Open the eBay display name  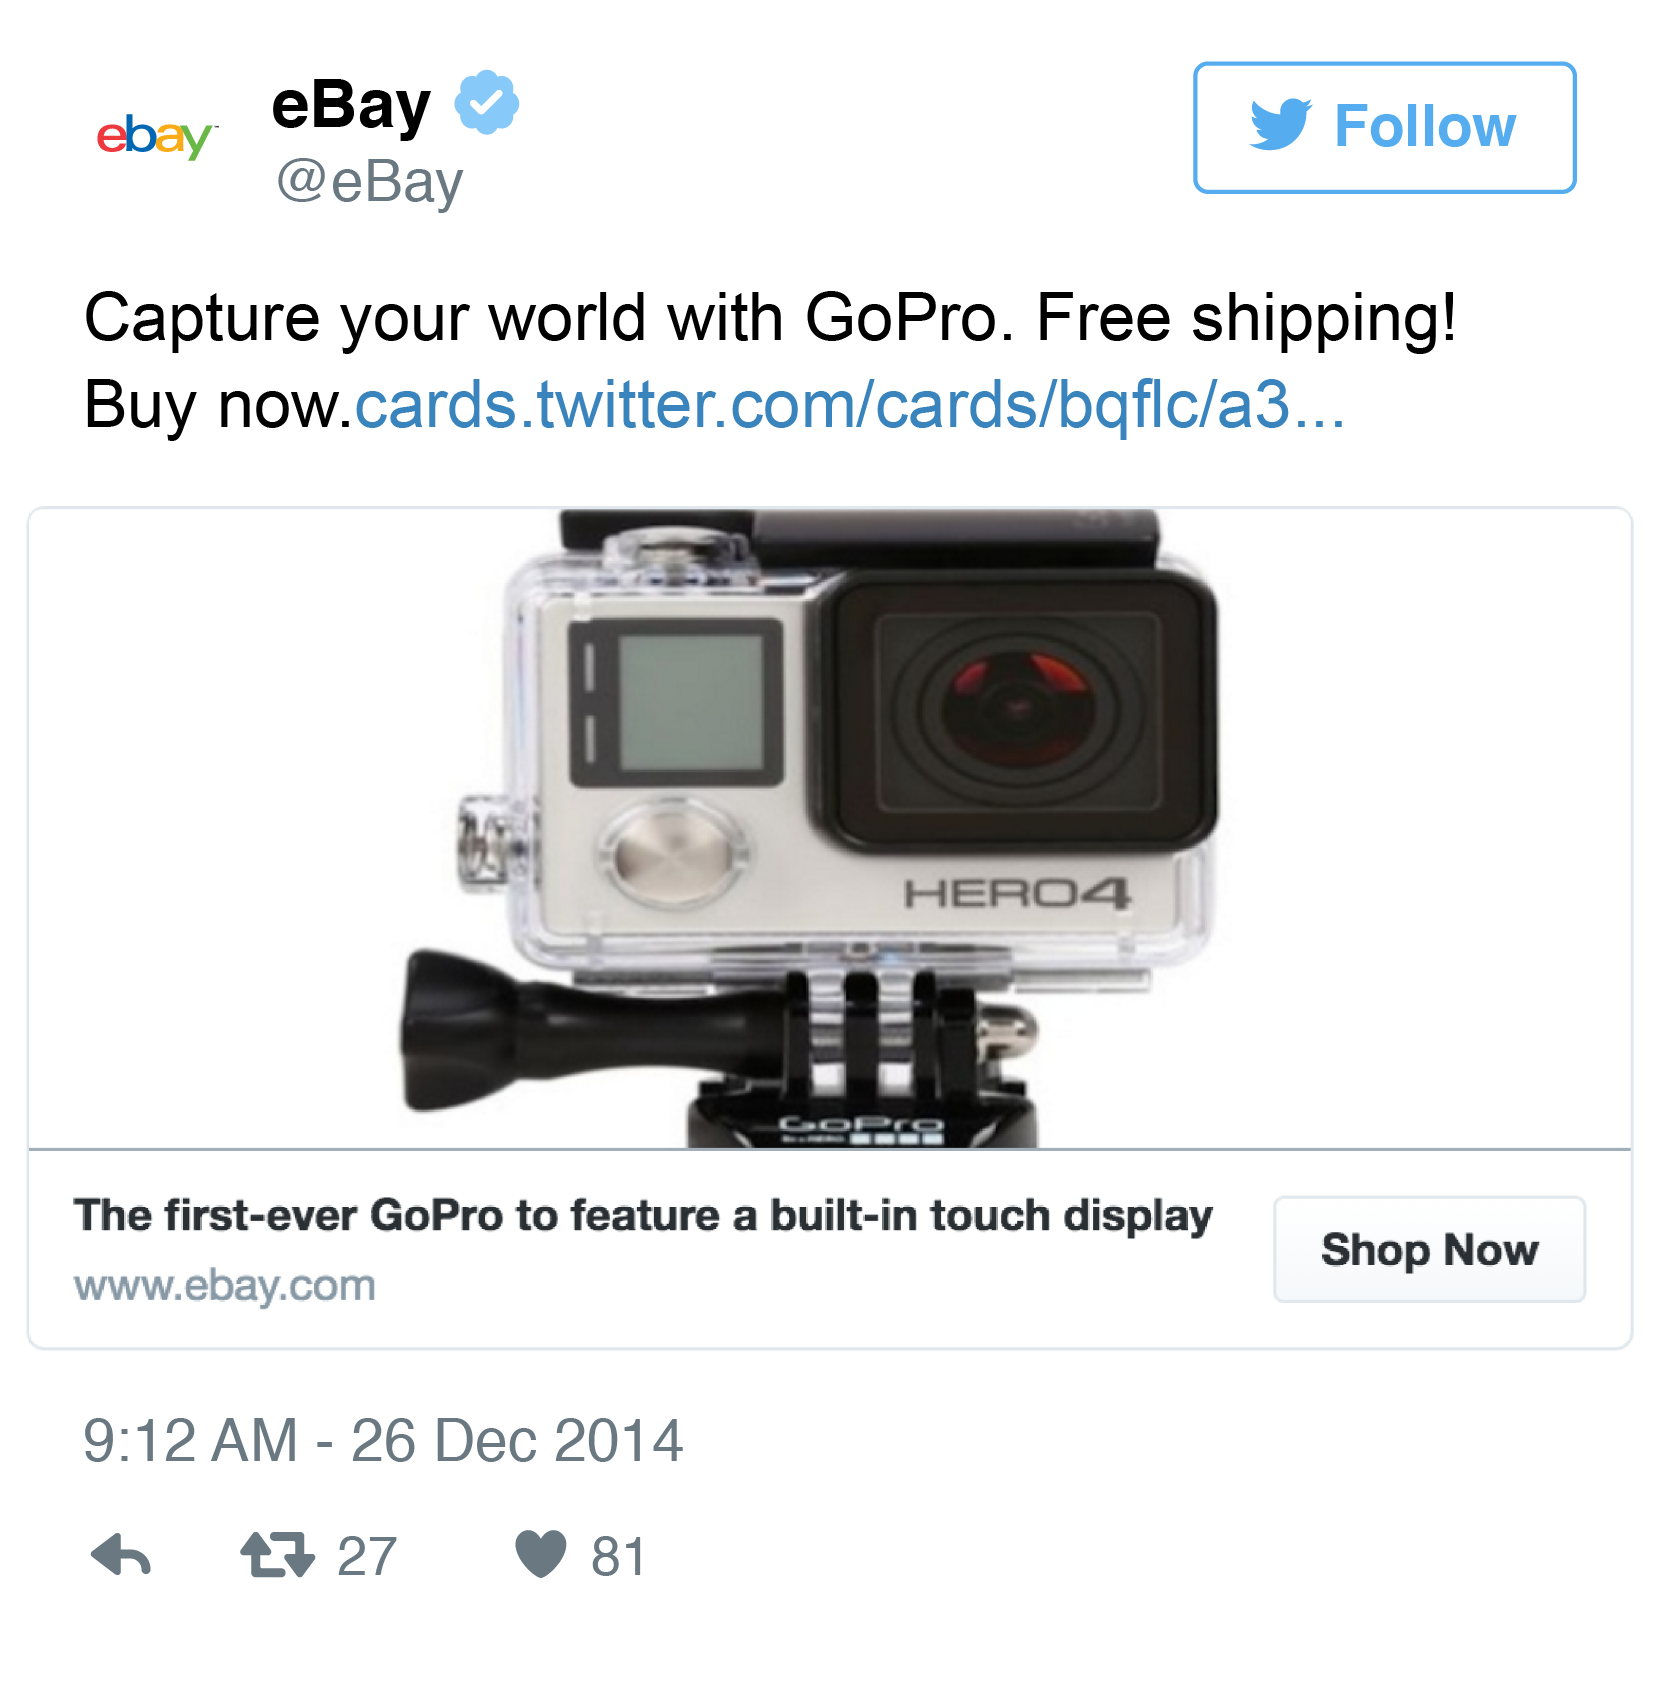pyautogui.click(x=351, y=104)
